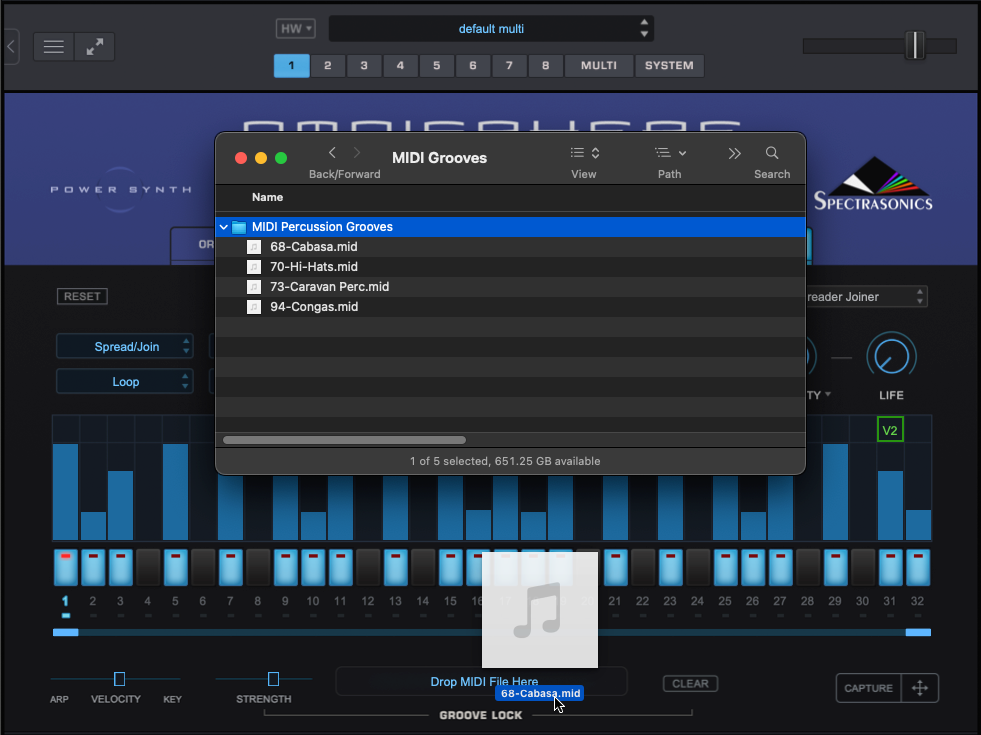Click the CAPTURE button

point(868,688)
